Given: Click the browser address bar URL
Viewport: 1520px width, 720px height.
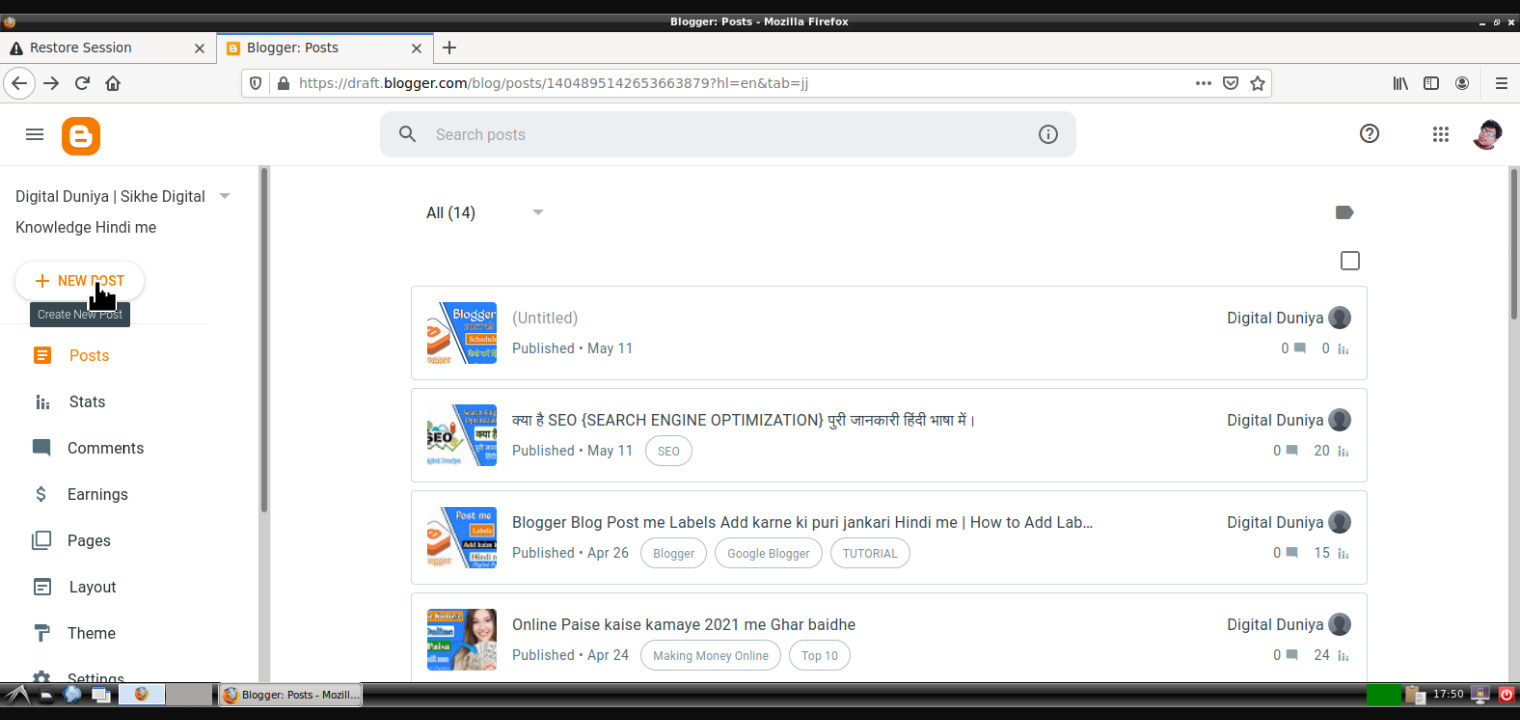Looking at the screenshot, I should [x=553, y=83].
